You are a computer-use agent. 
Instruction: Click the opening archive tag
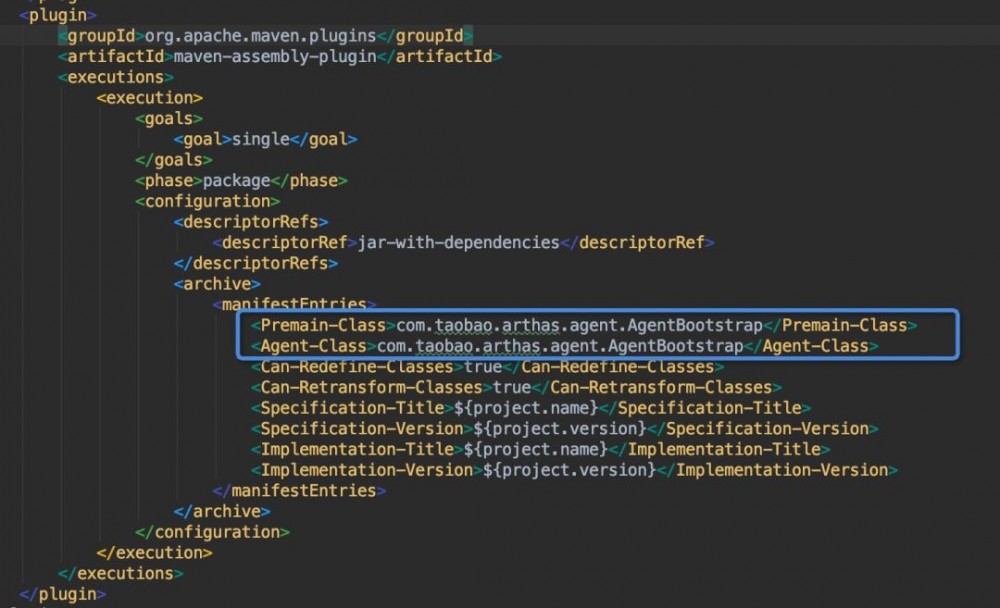[x=217, y=284]
